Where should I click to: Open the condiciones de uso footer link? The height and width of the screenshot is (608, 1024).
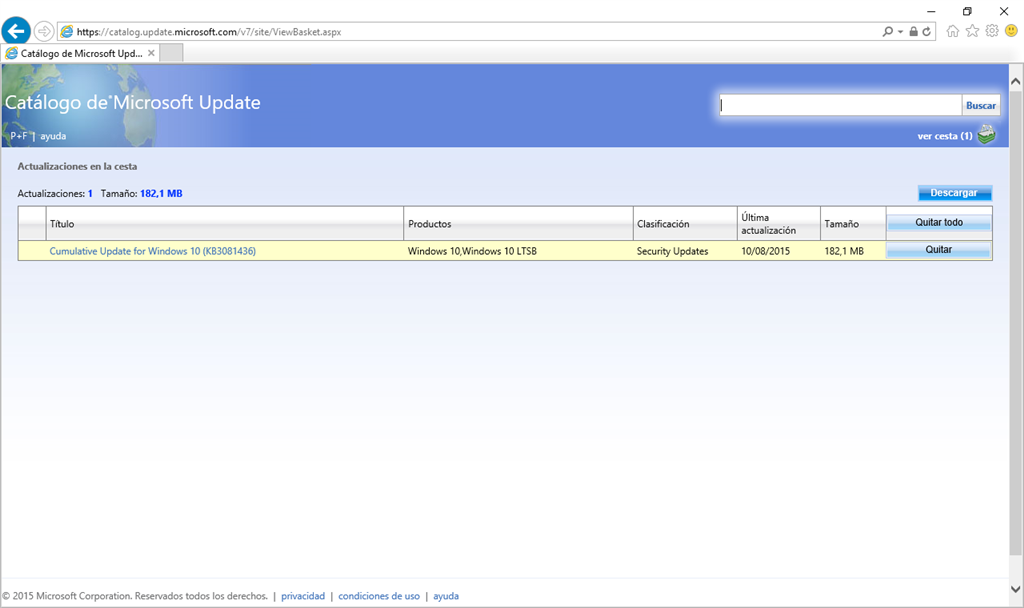[379, 596]
